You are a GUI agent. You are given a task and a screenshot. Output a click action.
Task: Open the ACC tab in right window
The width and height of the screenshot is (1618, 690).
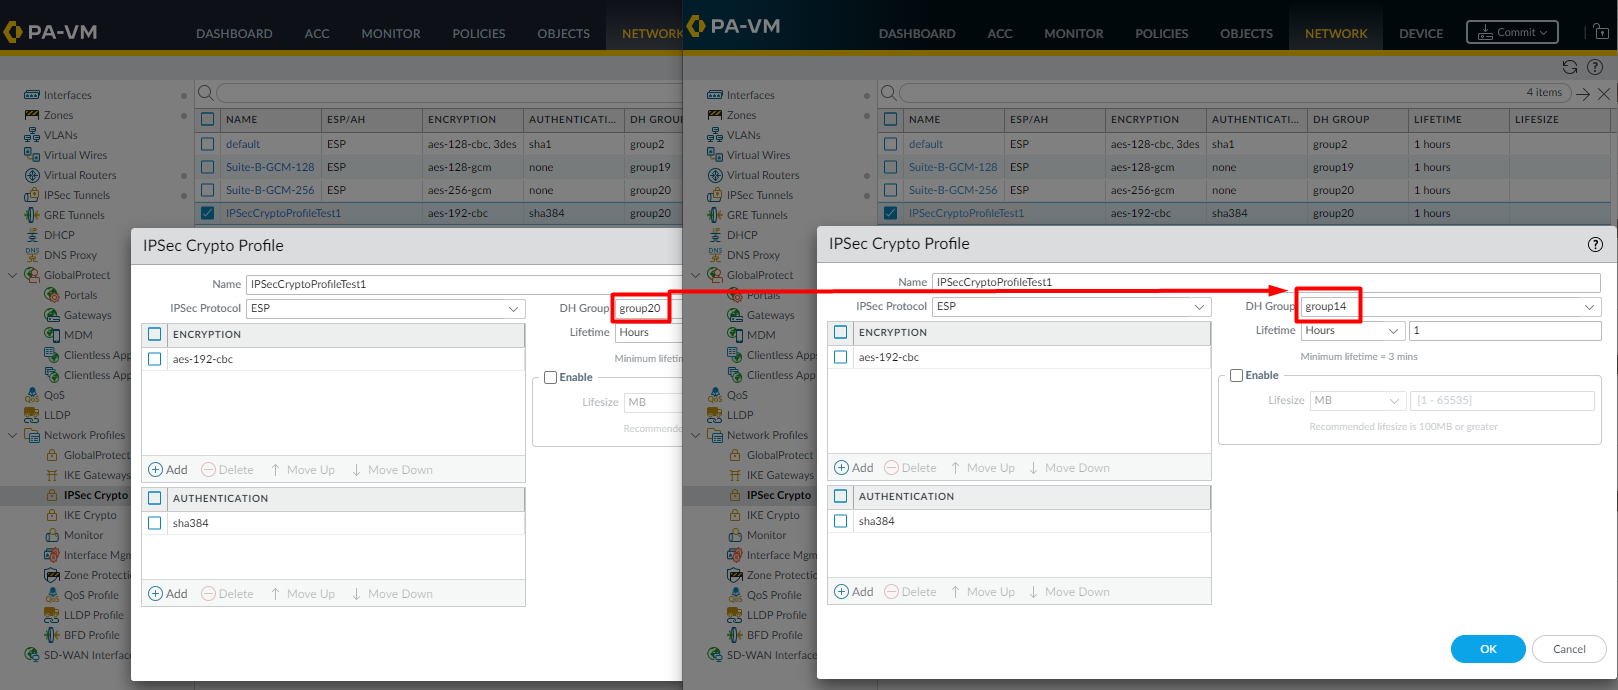1000,33
